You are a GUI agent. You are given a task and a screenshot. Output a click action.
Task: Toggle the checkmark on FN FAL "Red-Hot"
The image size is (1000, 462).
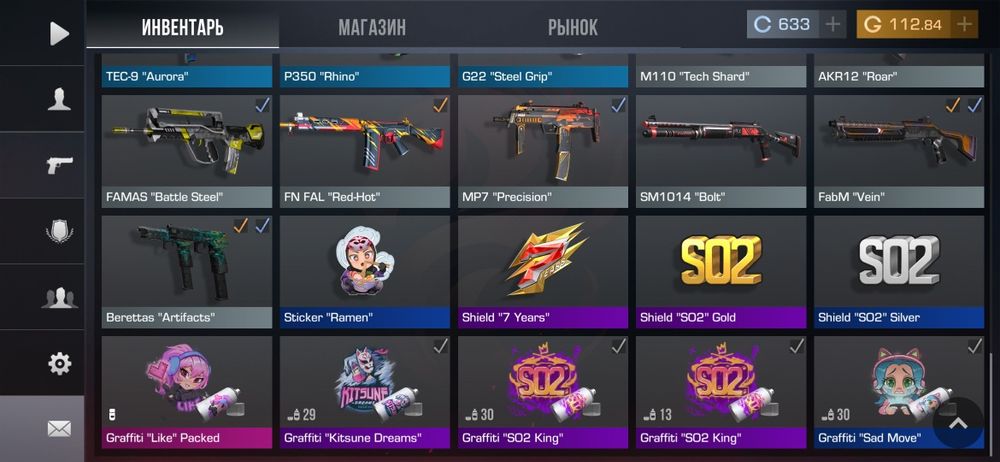pos(440,105)
